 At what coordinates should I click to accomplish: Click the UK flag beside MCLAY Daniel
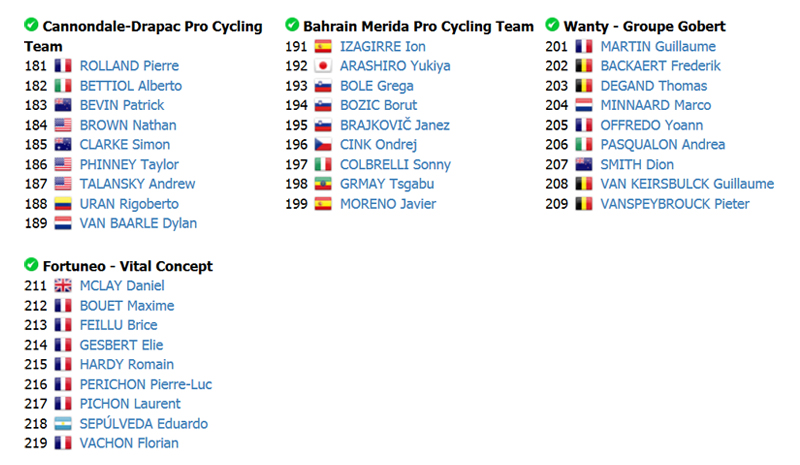pos(63,285)
